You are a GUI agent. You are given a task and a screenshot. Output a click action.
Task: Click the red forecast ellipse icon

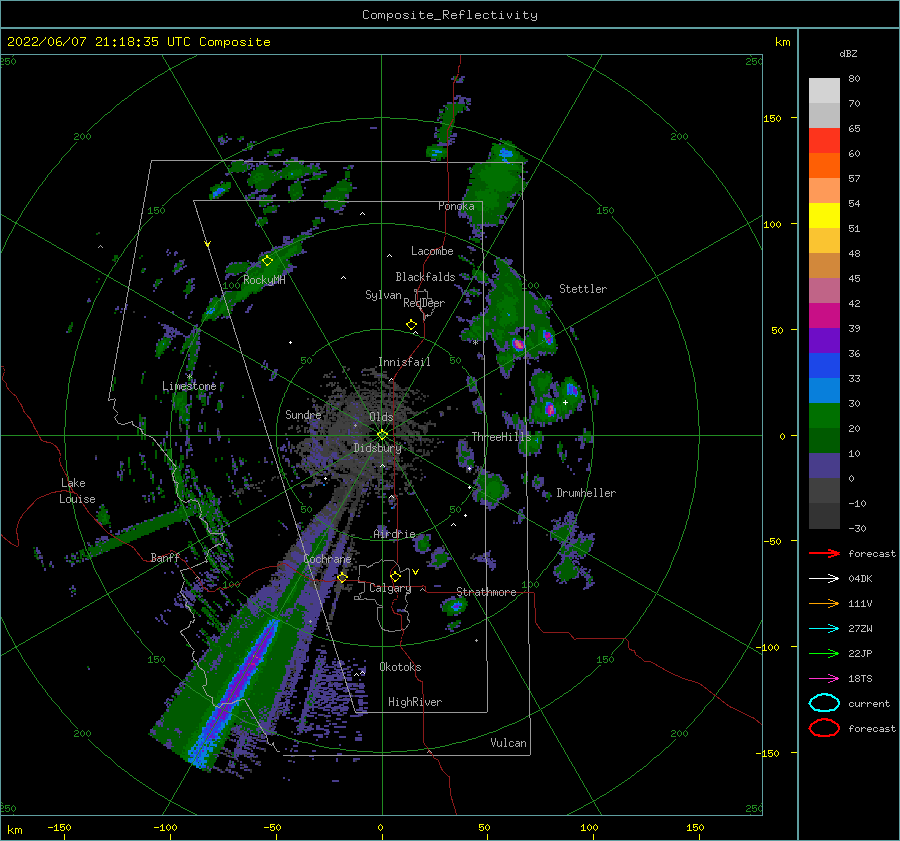click(824, 728)
